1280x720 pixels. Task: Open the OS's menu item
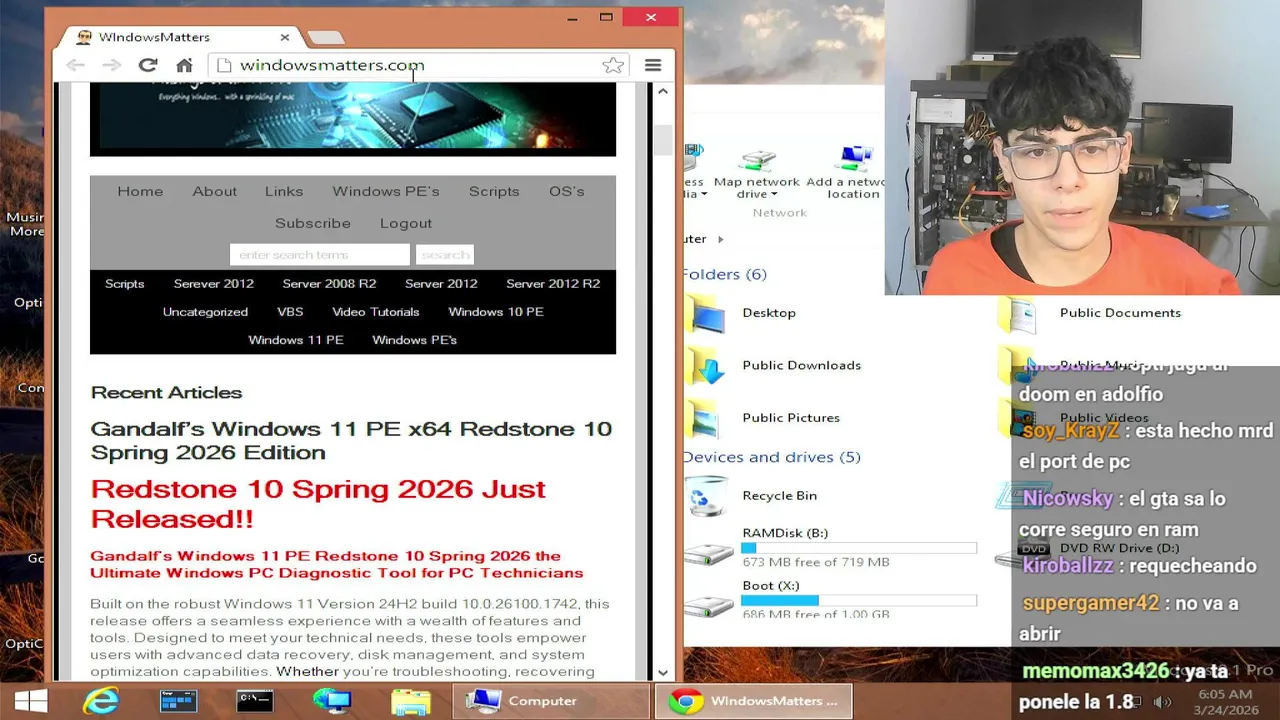tap(566, 191)
